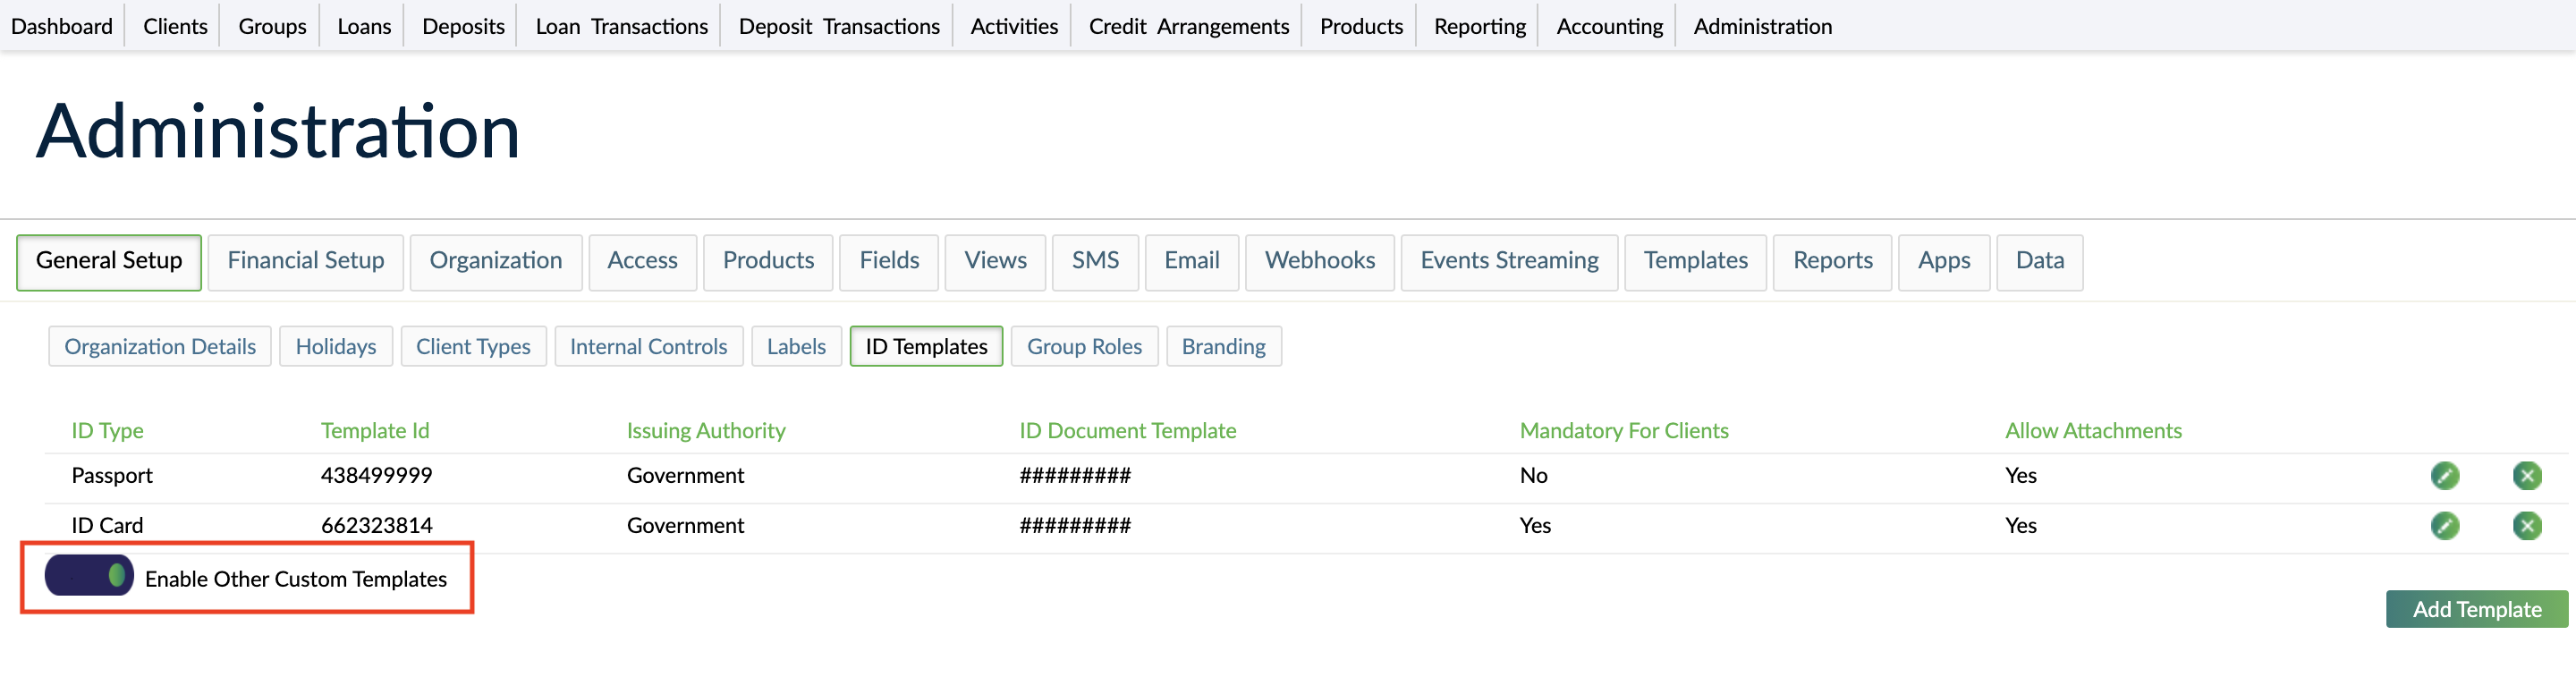The height and width of the screenshot is (694, 2576).
Task: Open the Email tab
Action: coord(1191,262)
